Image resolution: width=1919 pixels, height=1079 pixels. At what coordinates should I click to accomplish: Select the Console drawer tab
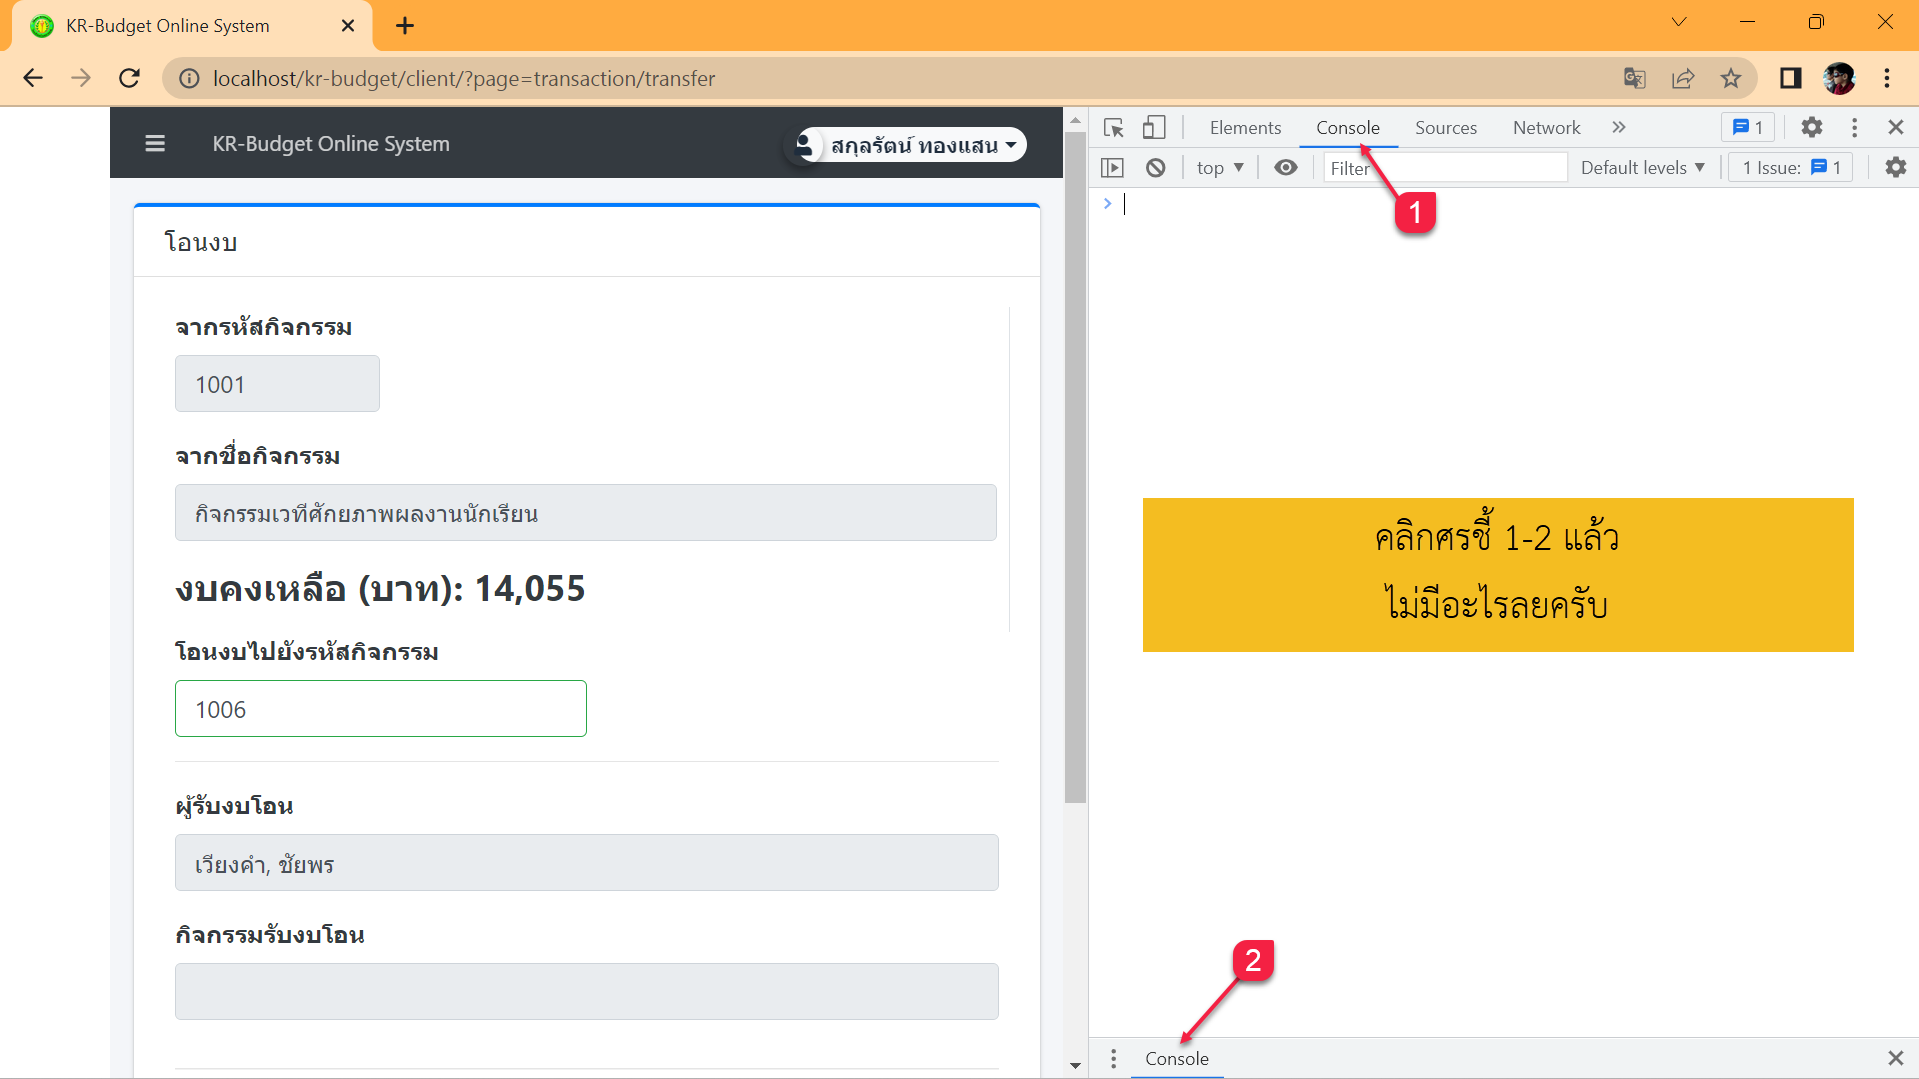pyautogui.click(x=1177, y=1058)
